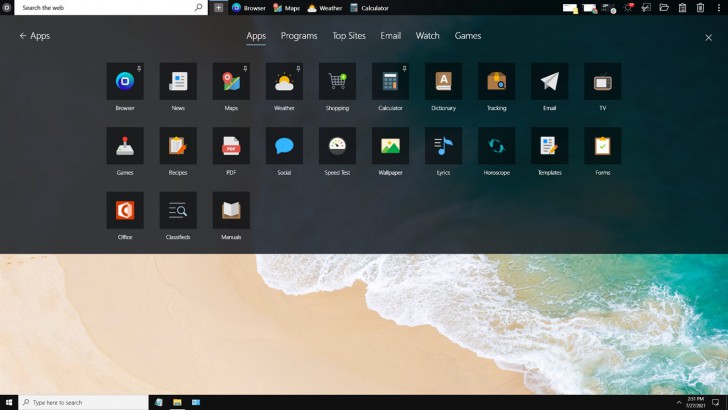Open the Dictionary app
The image size is (728, 410).
pos(443,81)
